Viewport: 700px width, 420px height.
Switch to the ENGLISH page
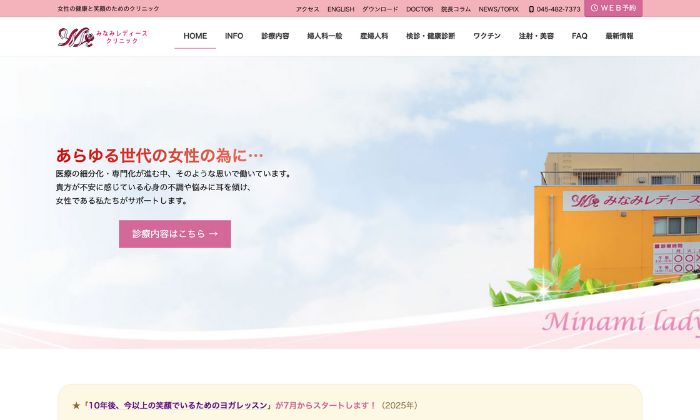(x=341, y=9)
